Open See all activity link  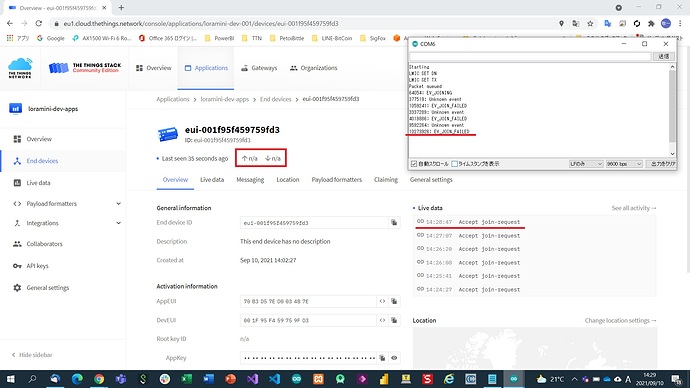pos(634,208)
